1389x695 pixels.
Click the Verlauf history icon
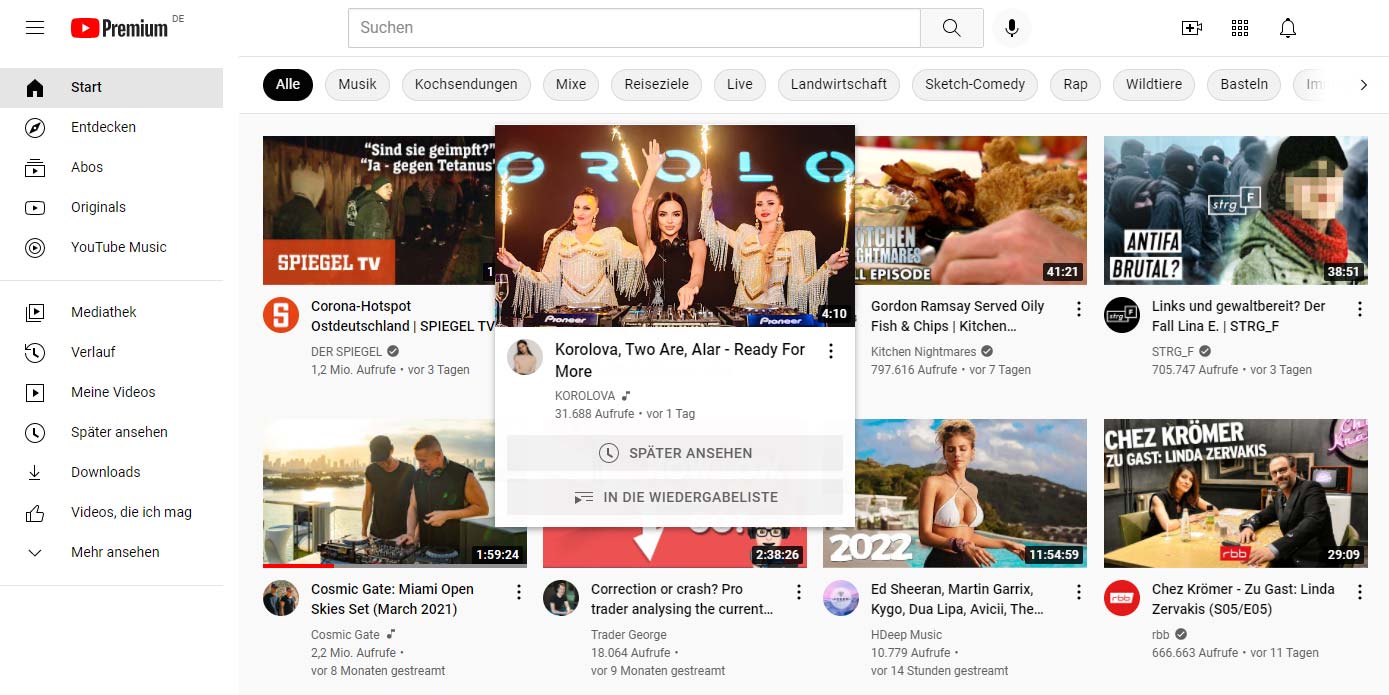(x=35, y=352)
